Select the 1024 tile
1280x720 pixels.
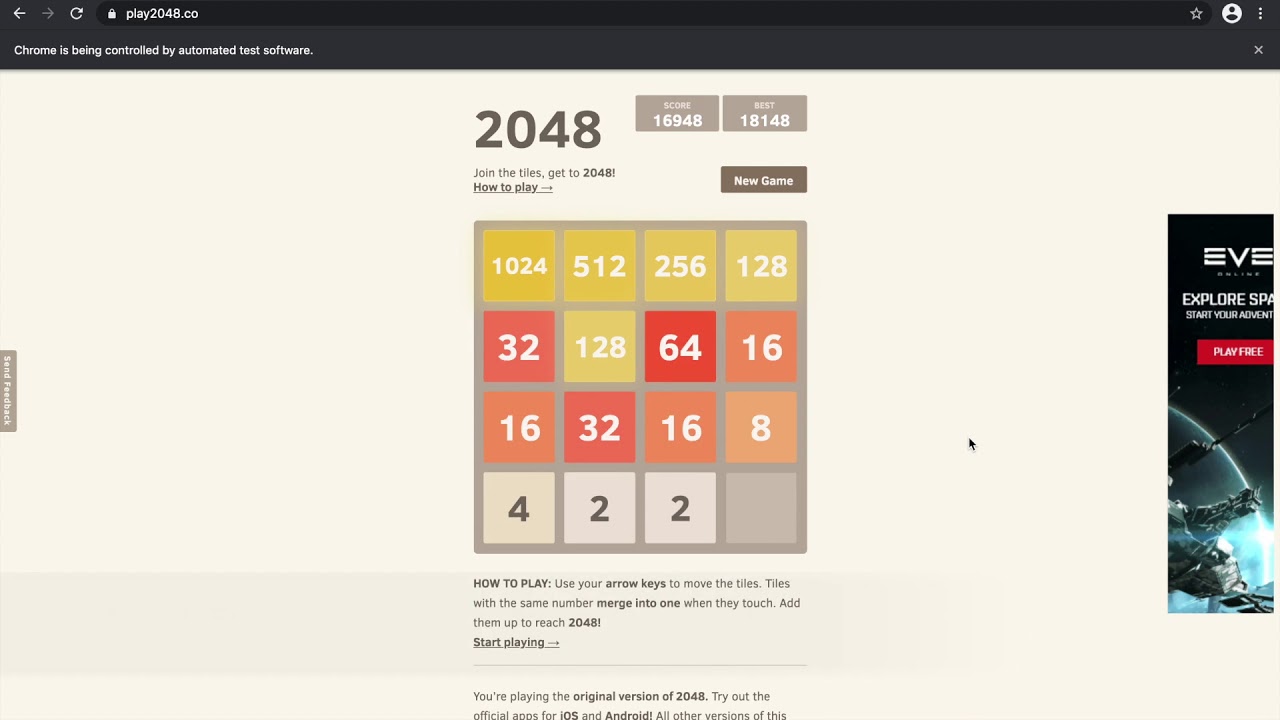(x=519, y=266)
